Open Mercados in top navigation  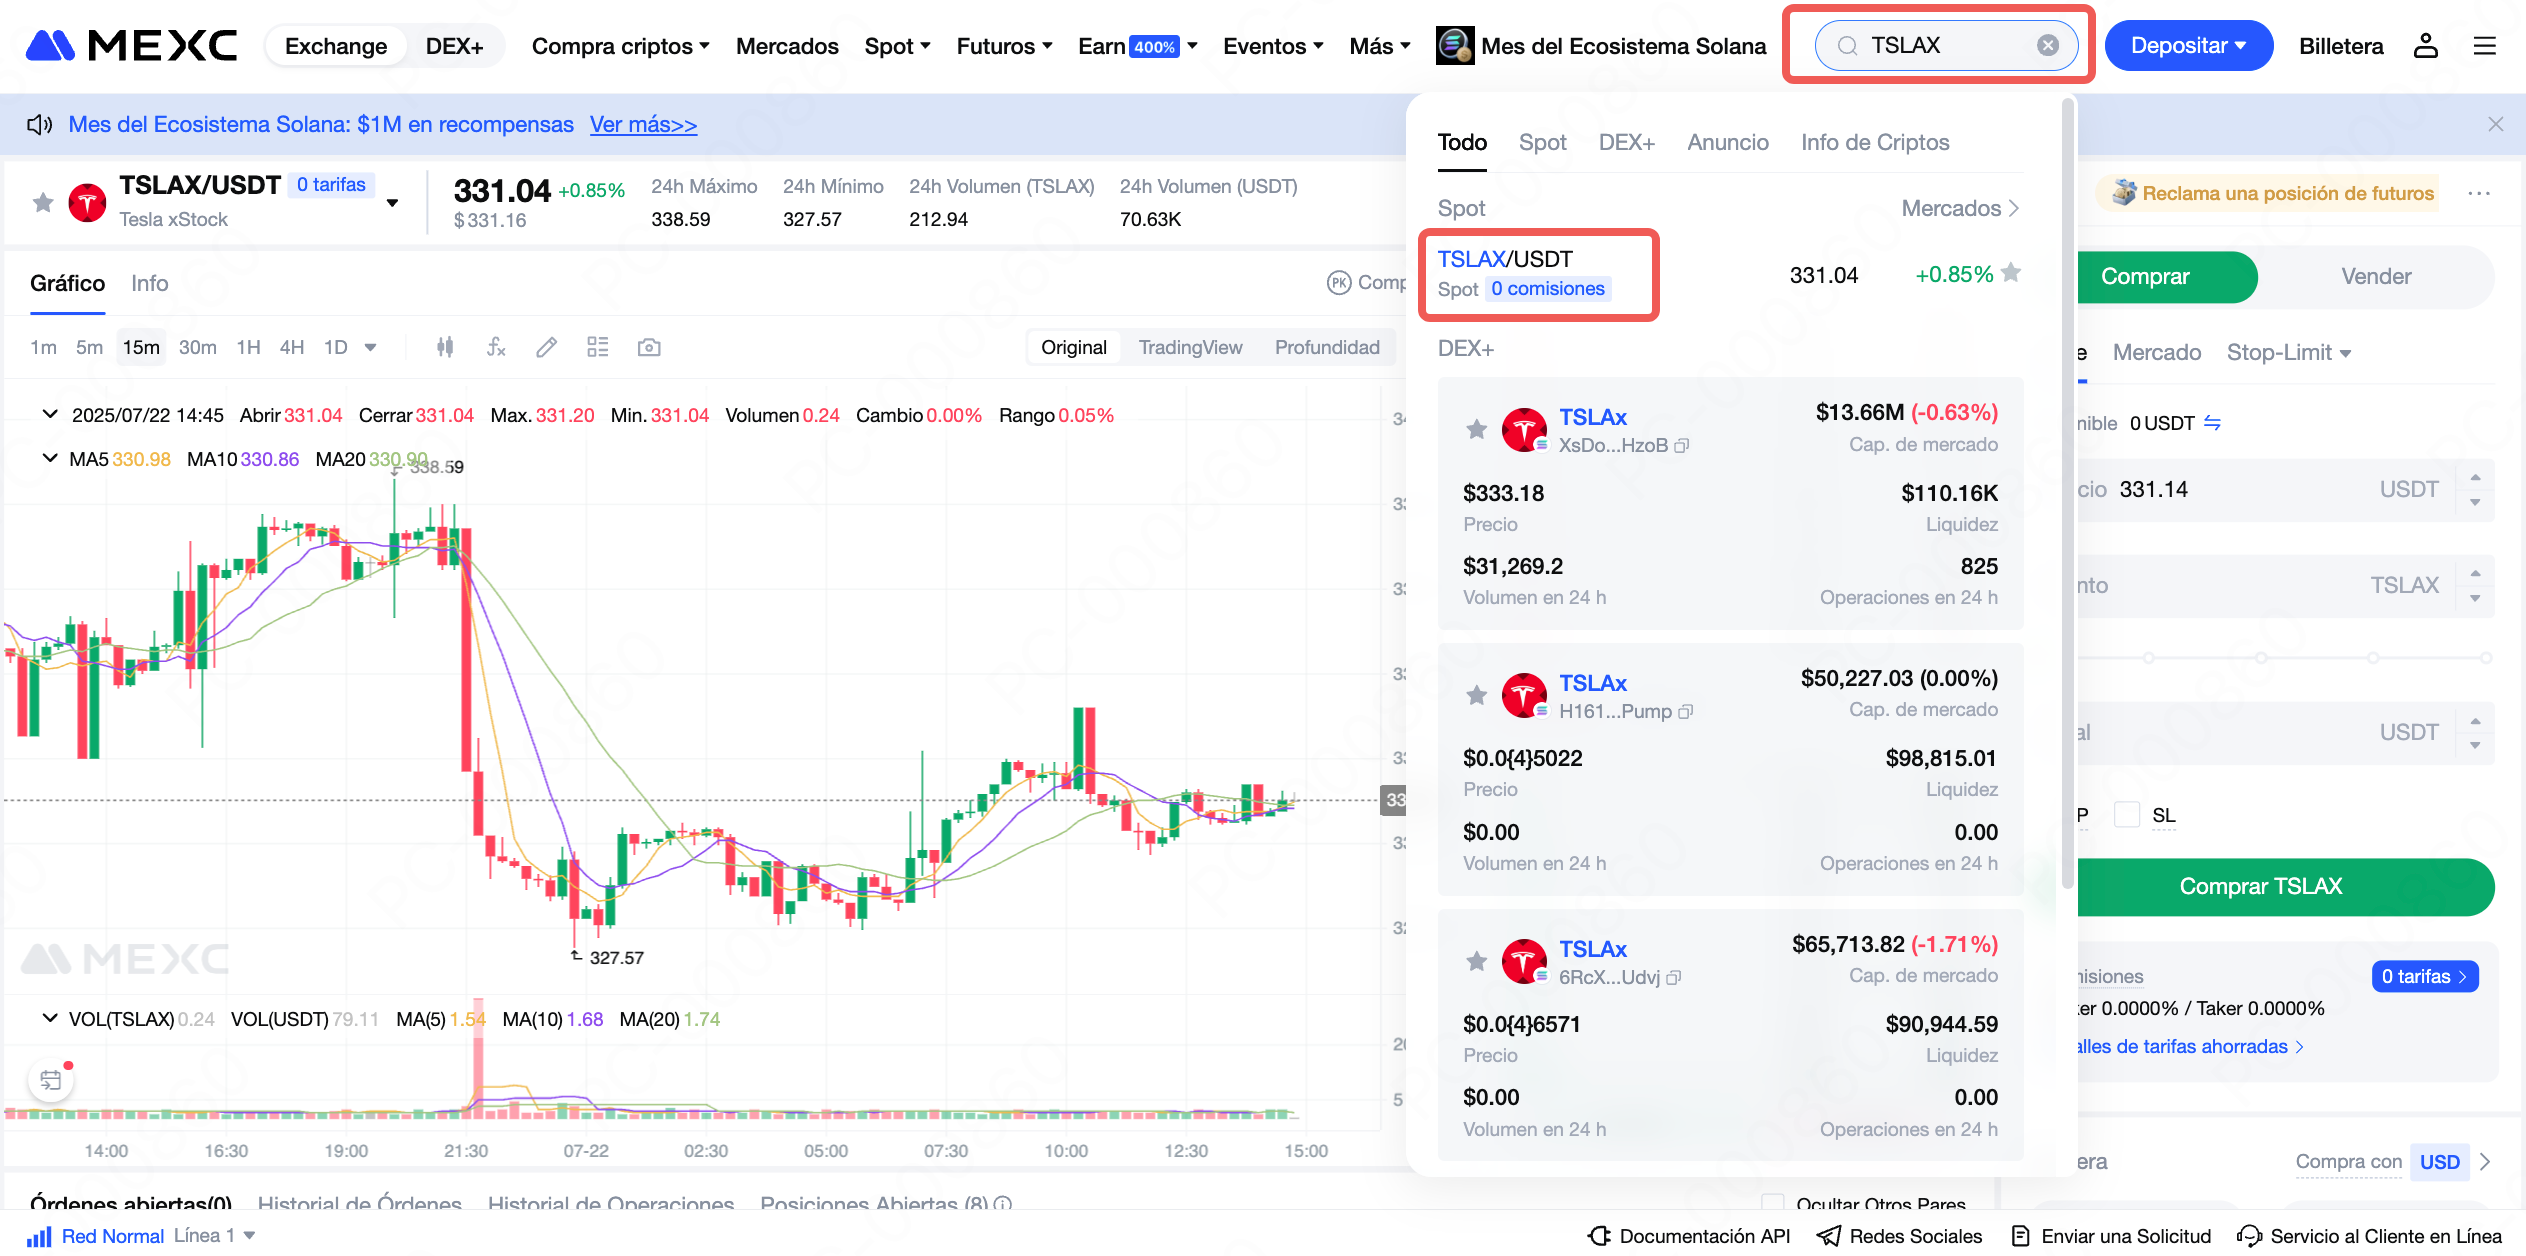(x=787, y=46)
